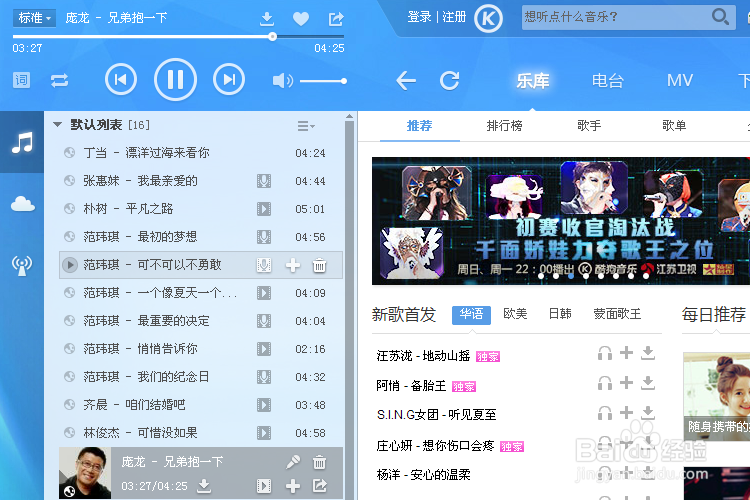Share 庞龙 兄弟抱一下 from playlist row
The image size is (750, 500).
pyautogui.click(x=320, y=486)
